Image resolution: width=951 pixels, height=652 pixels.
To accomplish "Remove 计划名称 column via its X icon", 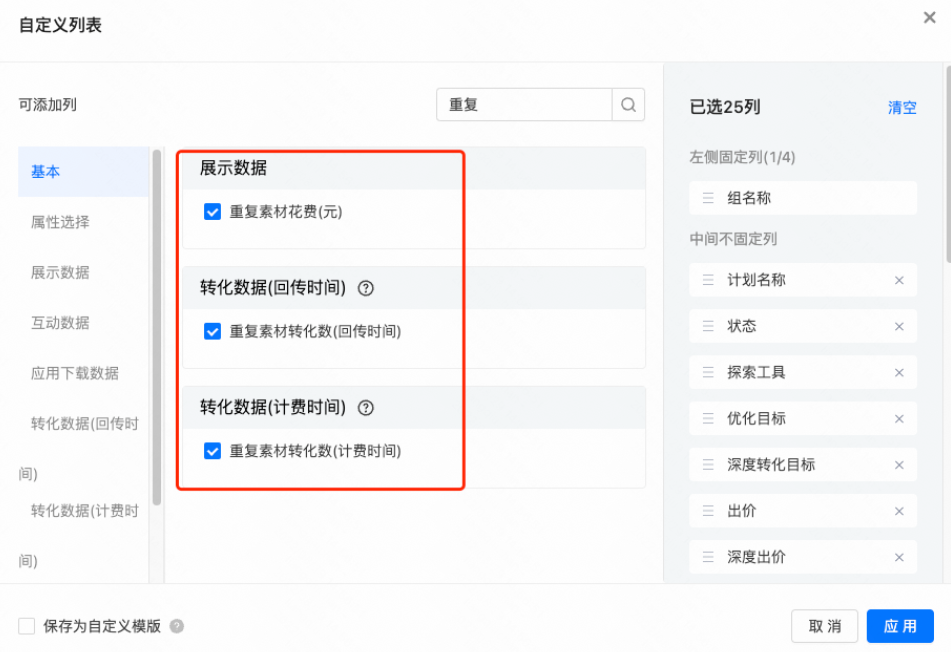I will (899, 279).
